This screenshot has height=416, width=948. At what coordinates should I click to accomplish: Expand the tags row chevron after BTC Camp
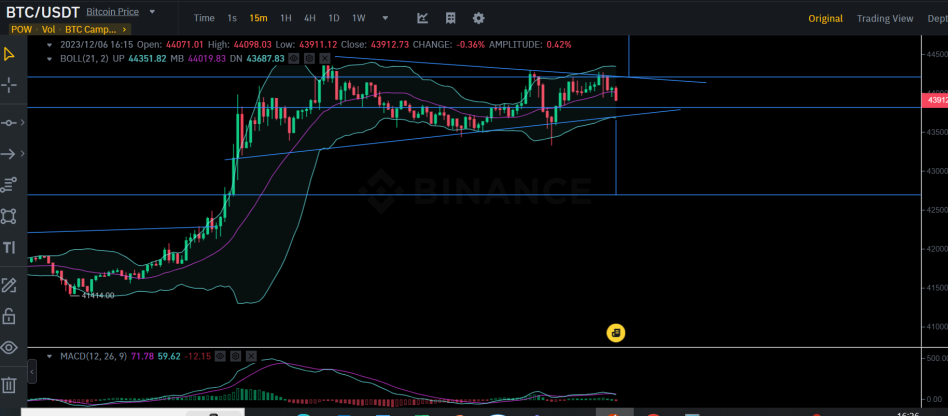click(125, 29)
